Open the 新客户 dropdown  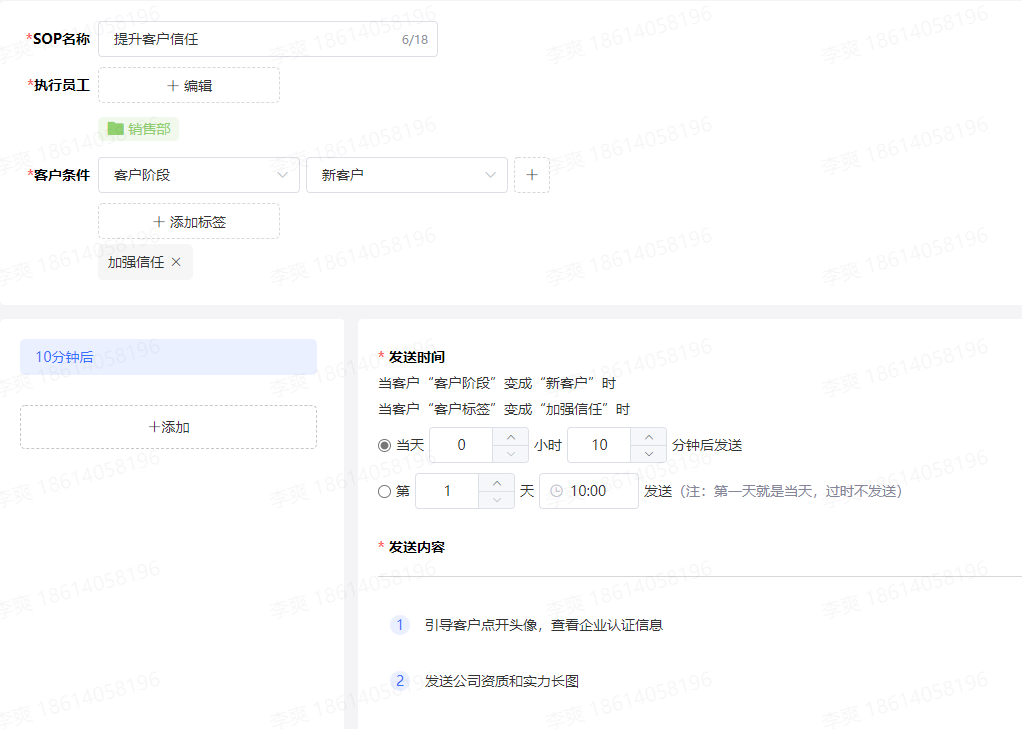407,175
